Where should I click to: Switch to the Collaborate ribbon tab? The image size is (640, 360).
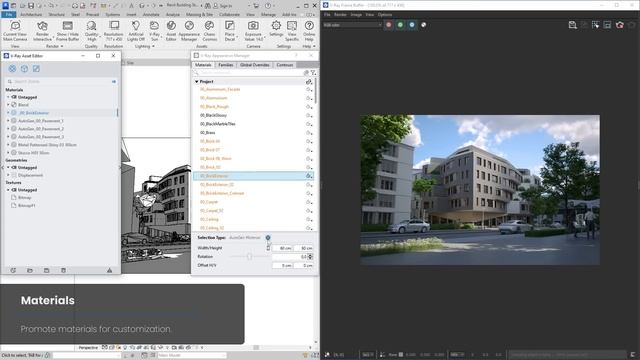pos(229,14)
